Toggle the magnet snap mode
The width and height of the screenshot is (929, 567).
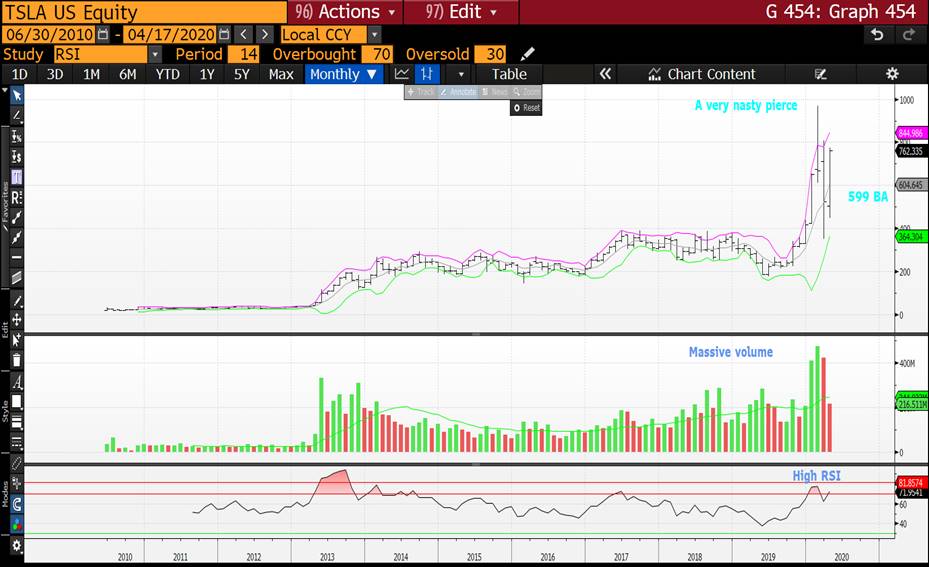17,504
